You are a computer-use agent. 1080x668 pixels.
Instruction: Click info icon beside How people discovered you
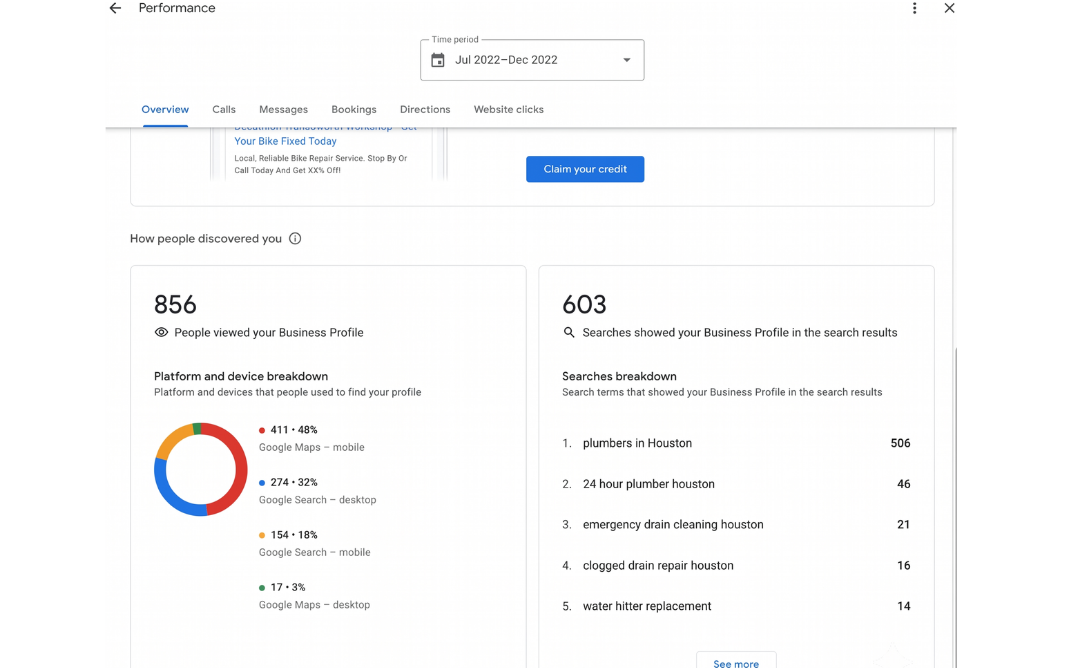(295, 238)
